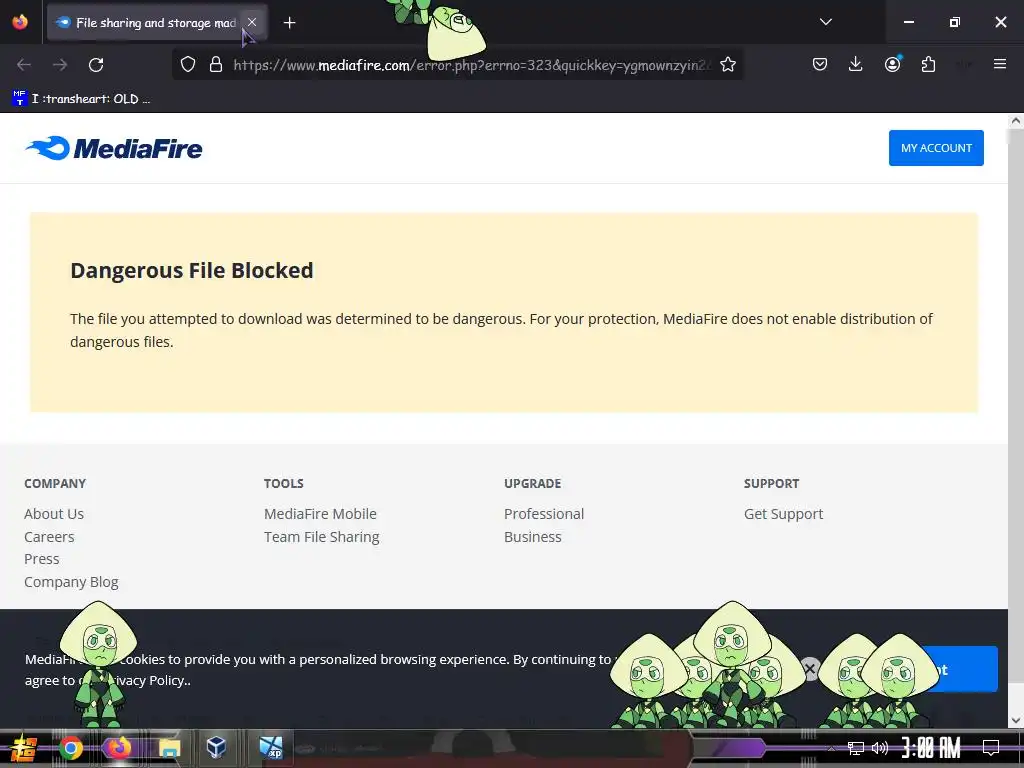1024x768 pixels.
Task: Open the 3:00 AM clock
Action: point(931,748)
